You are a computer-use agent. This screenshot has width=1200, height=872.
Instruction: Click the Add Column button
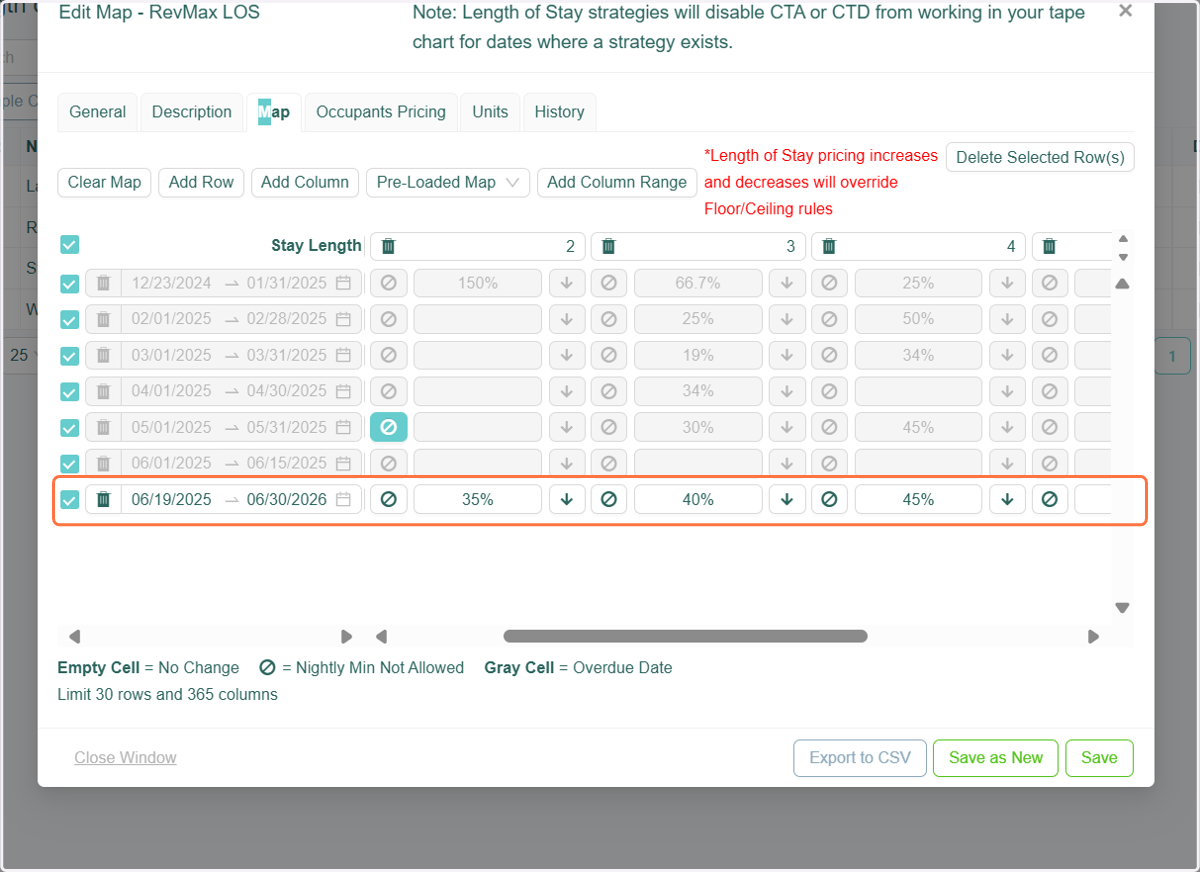point(305,182)
